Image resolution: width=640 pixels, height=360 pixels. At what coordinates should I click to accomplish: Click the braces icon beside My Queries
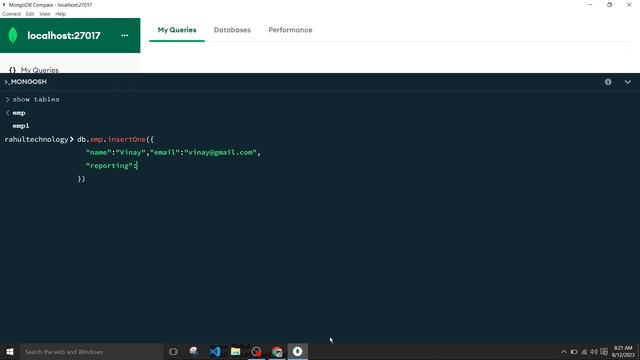click(12, 70)
